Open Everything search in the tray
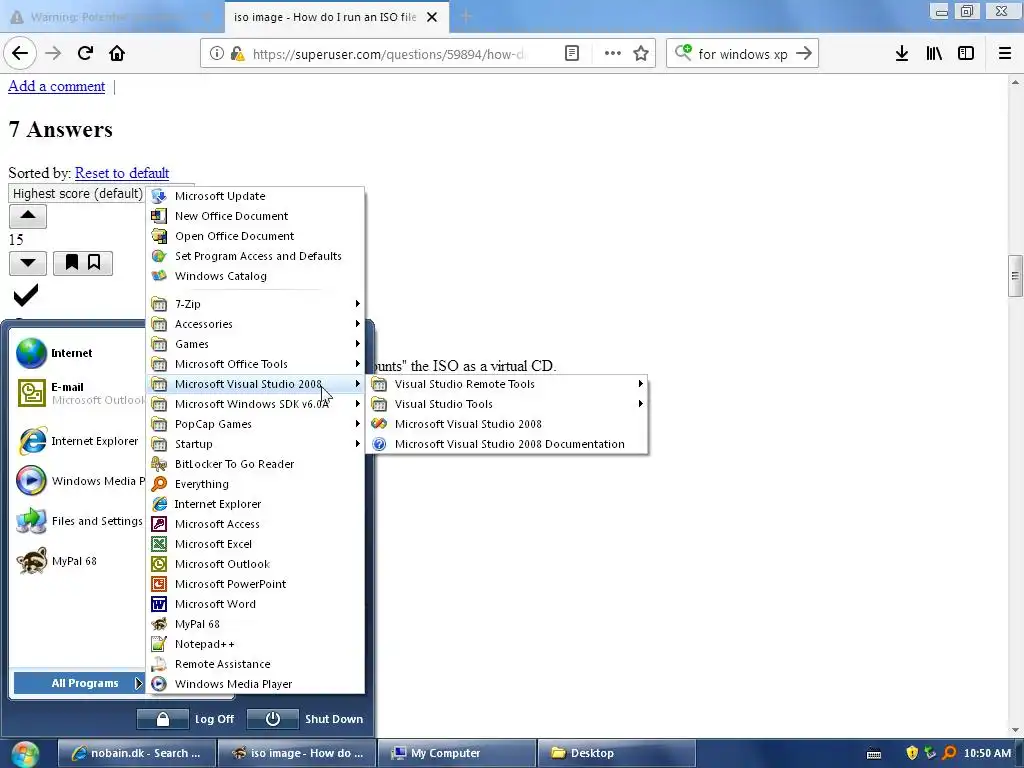This screenshot has height=768, width=1024. coord(950,754)
